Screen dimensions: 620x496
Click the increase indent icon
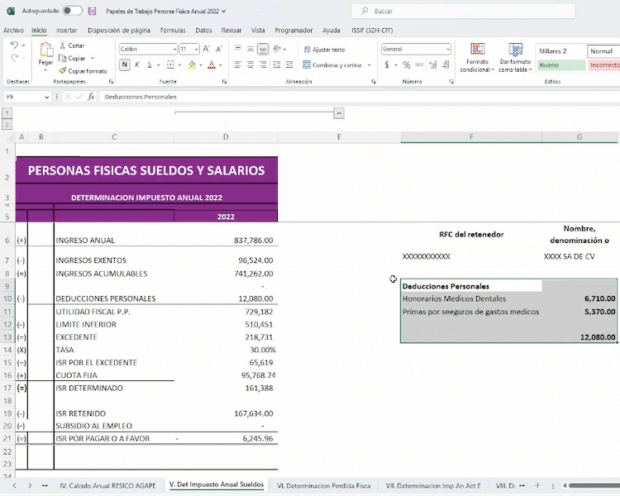point(289,64)
